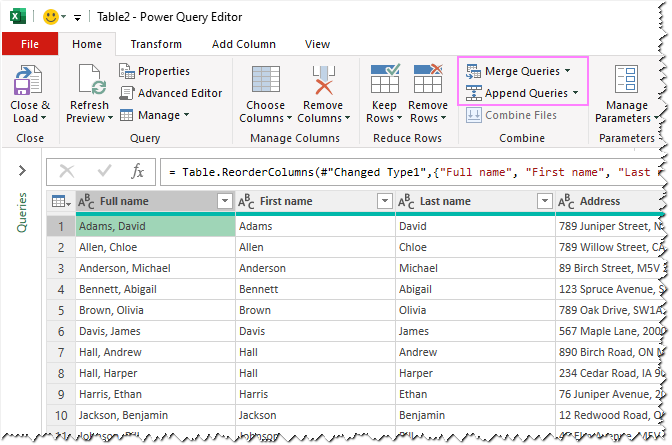Switch to the Transform tab
The width and height of the screenshot is (672, 445).
point(156,44)
